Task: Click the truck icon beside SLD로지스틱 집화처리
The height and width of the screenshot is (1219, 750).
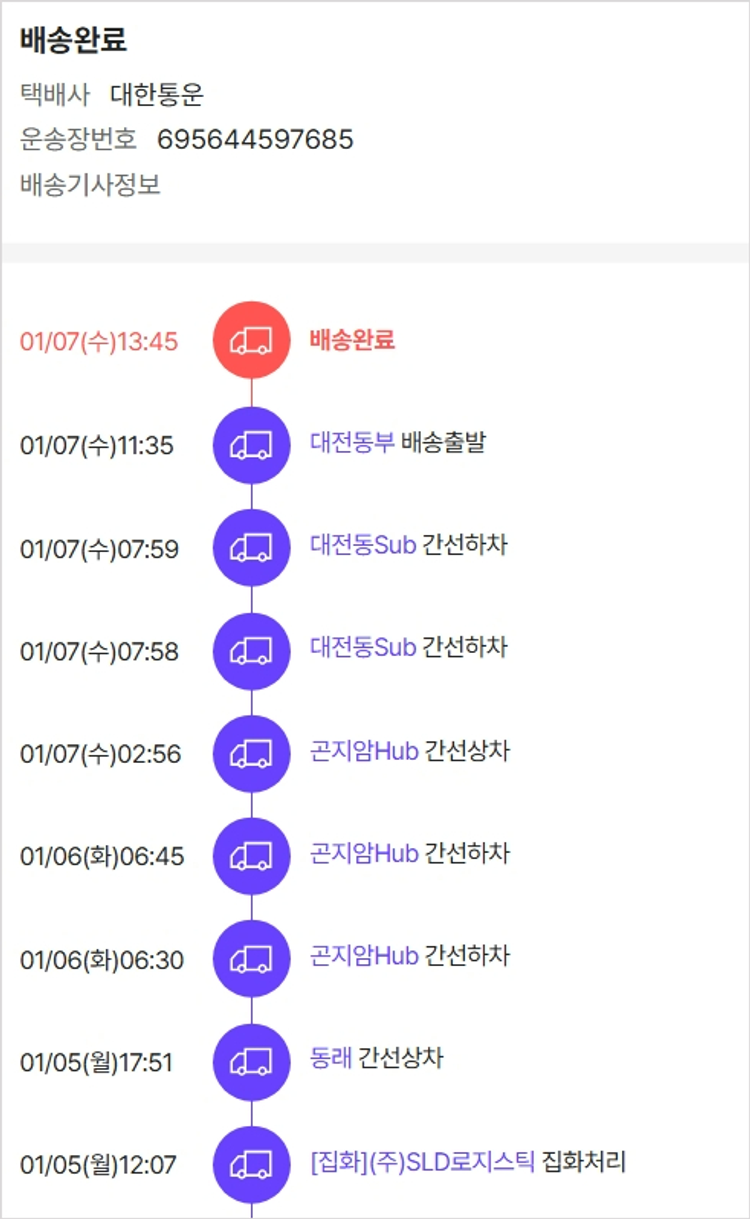Action: point(251,1164)
